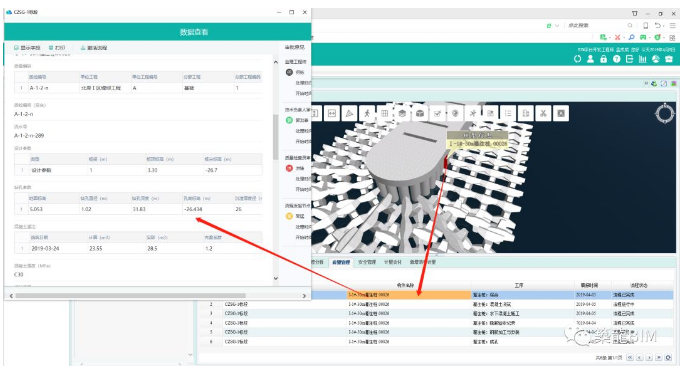Open the browser hamburger menu icon
Screen dimensions: 684x369
tap(673, 25)
